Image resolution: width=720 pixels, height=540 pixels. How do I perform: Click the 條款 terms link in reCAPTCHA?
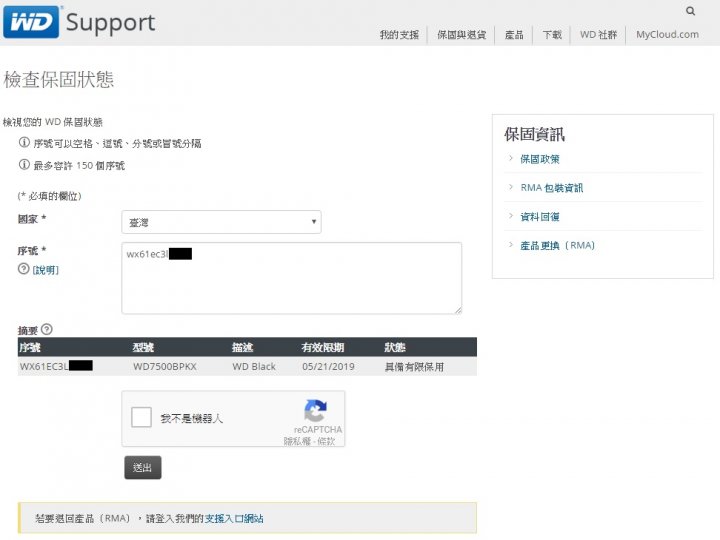(326, 441)
